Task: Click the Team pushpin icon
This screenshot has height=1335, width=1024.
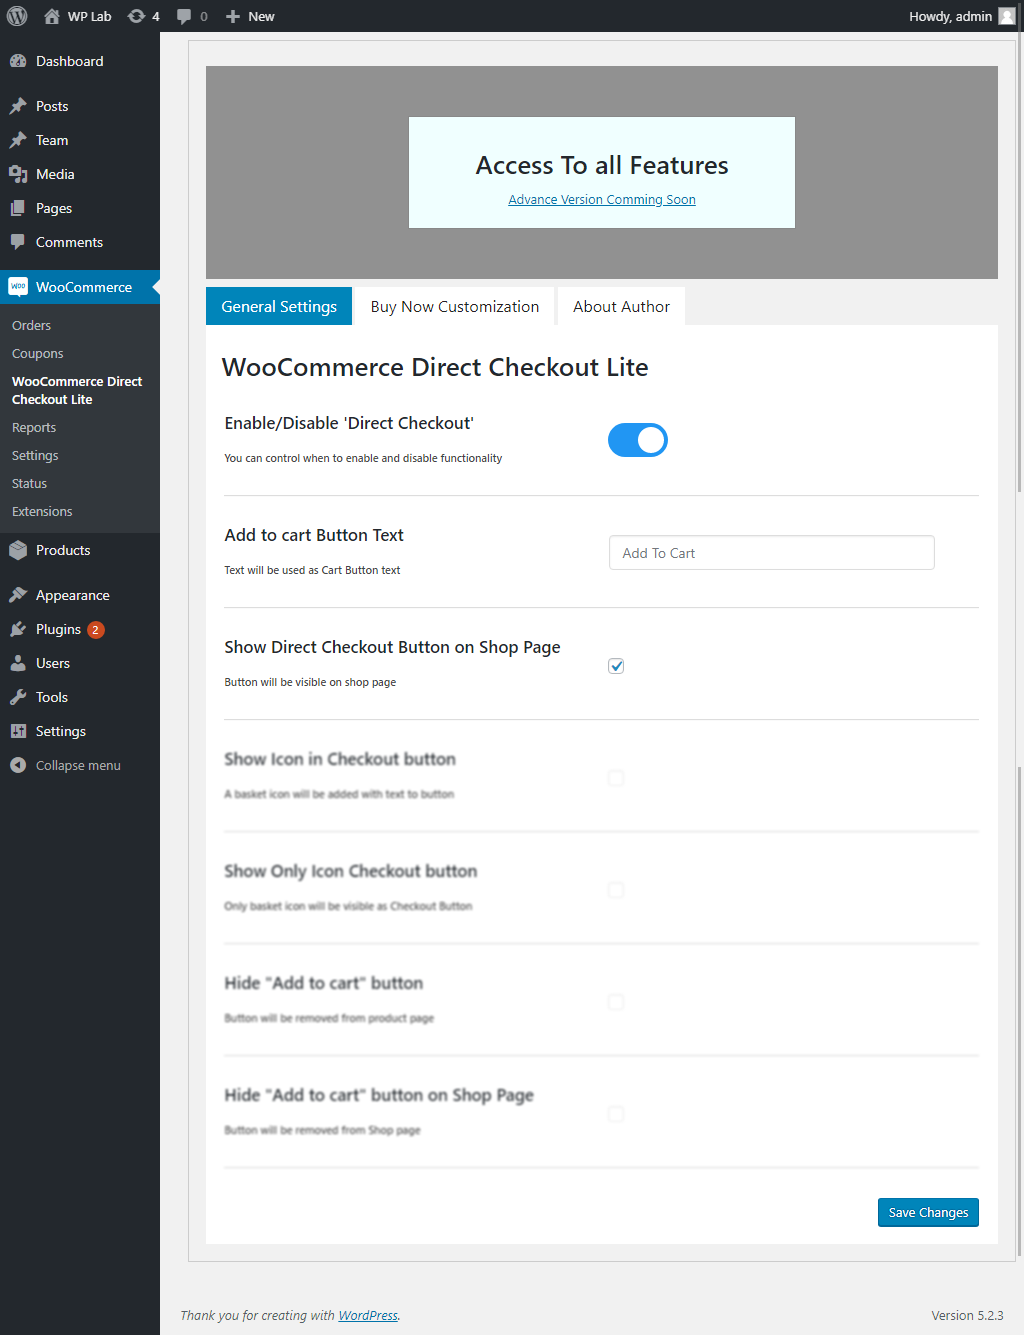Action: coord(18,140)
